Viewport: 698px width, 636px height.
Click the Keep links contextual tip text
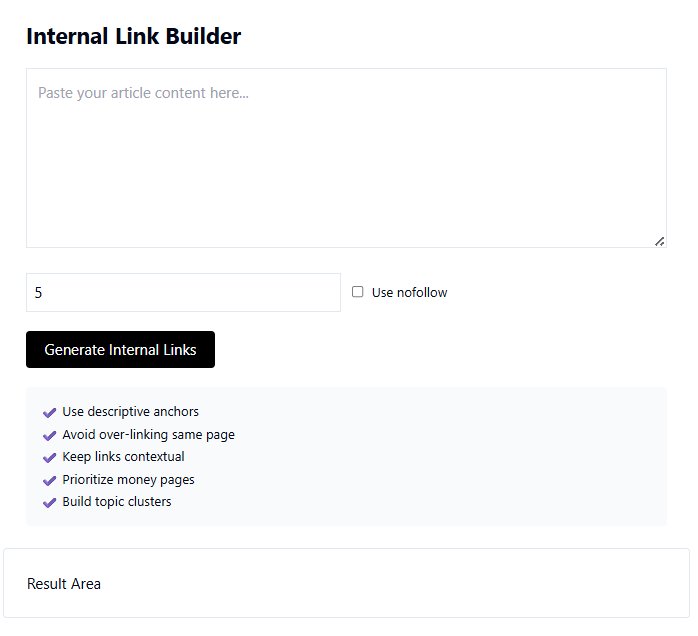(x=123, y=457)
